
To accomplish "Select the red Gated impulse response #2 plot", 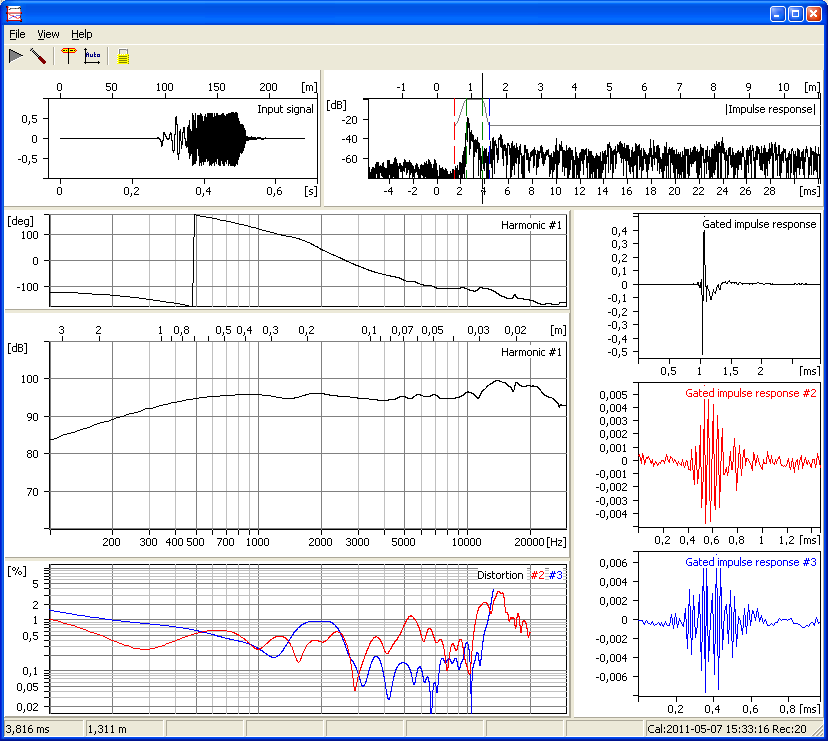I will (727, 460).
